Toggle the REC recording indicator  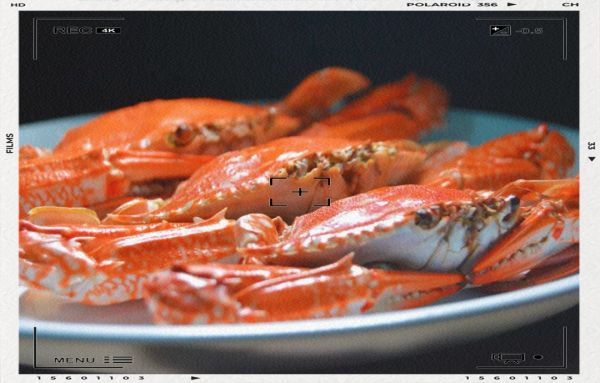[73, 31]
